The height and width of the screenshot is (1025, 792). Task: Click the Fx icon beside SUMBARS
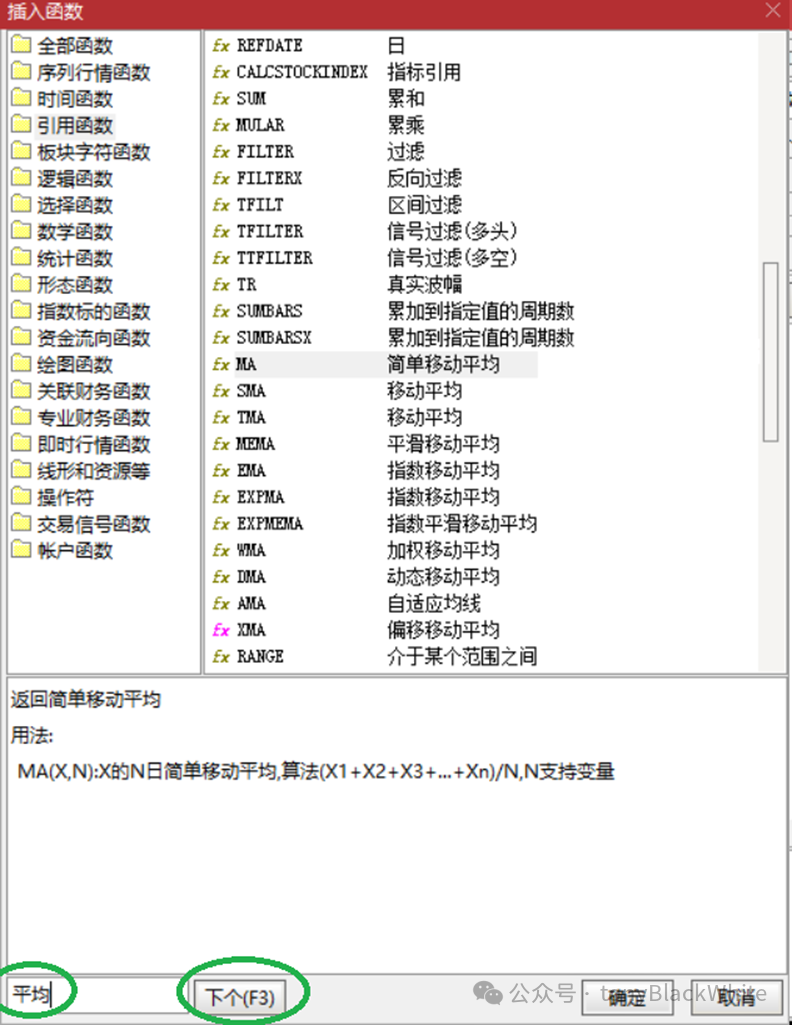(221, 311)
